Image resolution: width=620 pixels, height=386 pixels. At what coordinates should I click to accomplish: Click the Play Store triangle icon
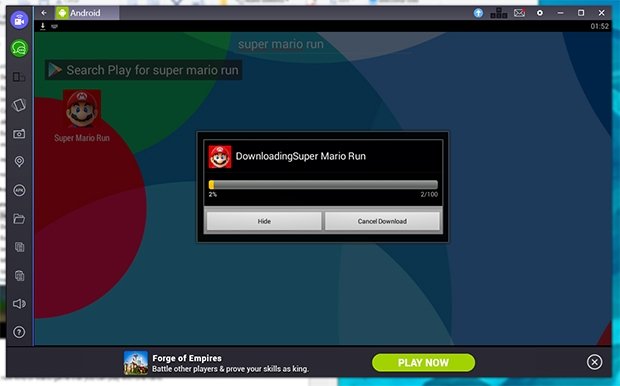coord(55,70)
